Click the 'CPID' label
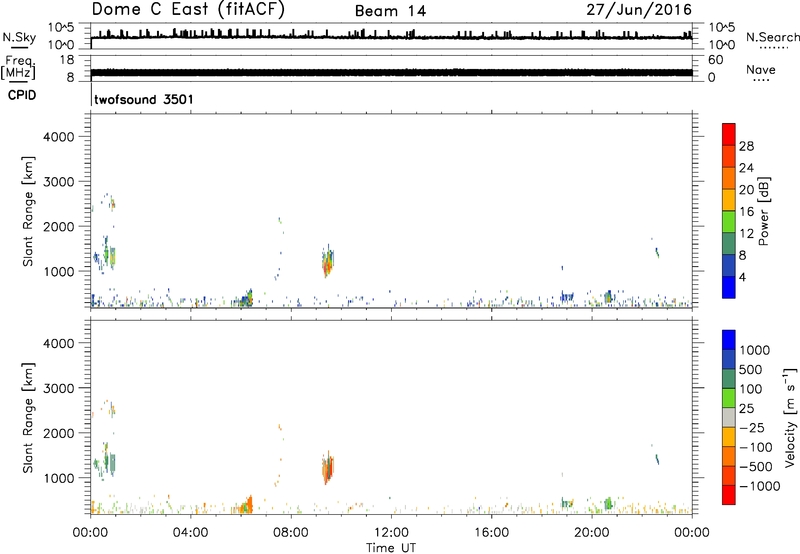800x554 pixels. click(22, 95)
